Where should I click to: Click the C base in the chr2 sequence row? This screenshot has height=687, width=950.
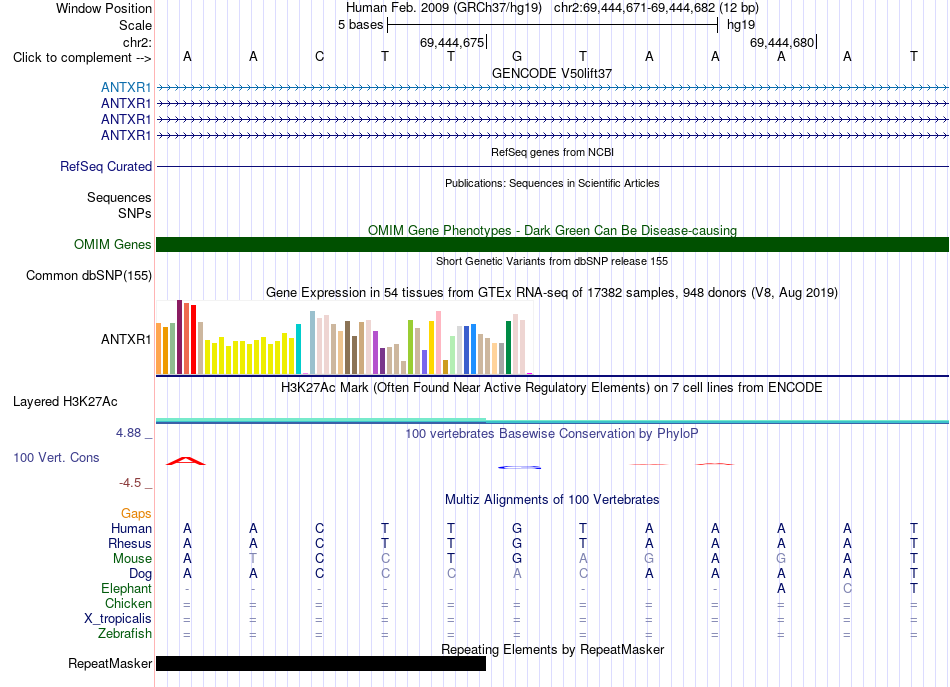pos(319,56)
